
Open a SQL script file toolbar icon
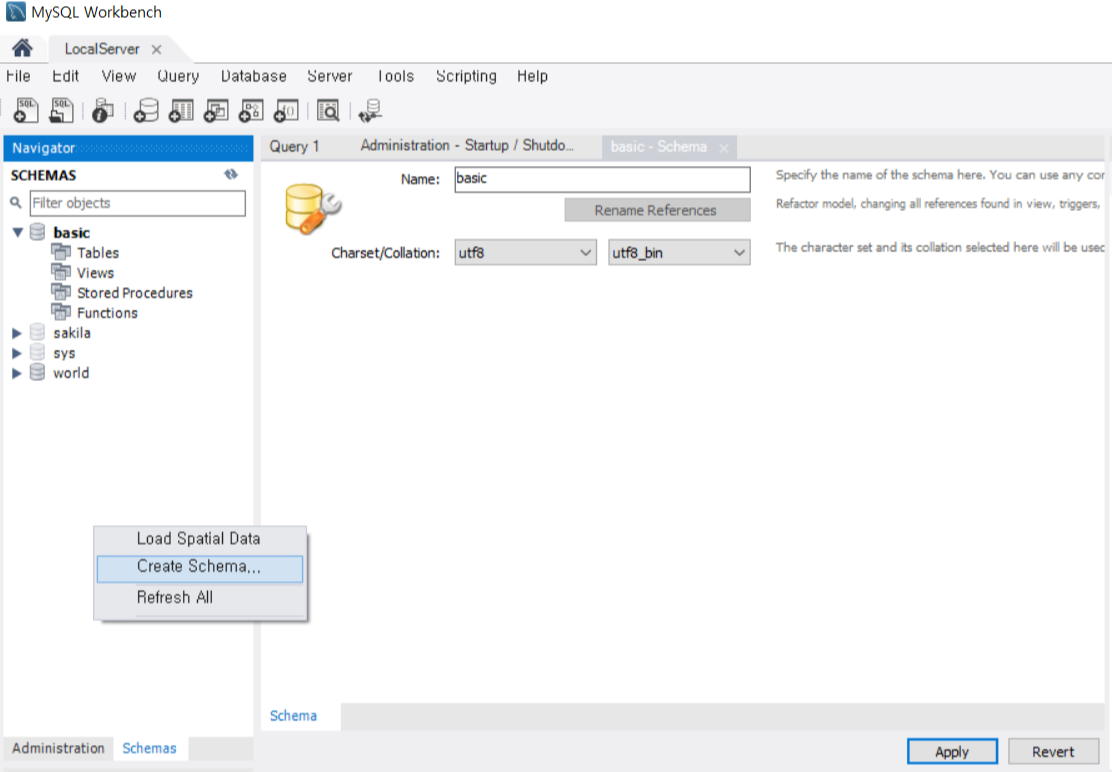[x=61, y=111]
